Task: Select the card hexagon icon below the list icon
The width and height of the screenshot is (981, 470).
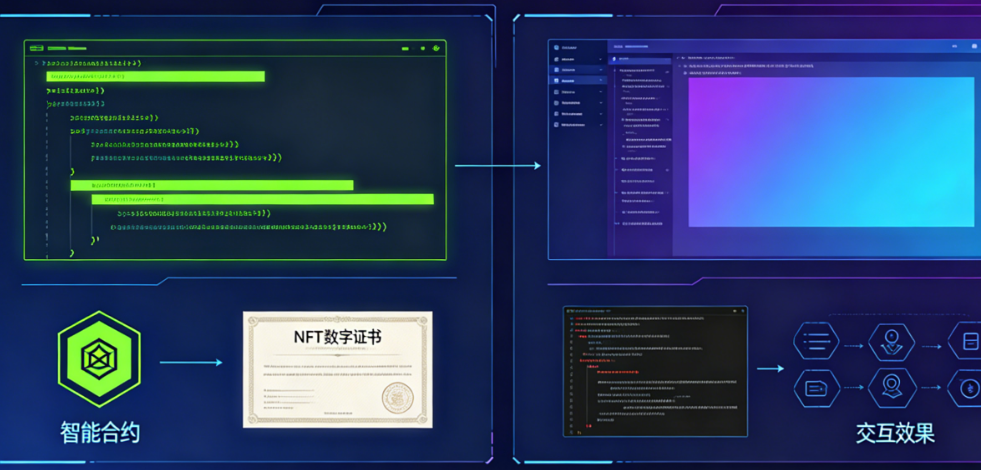Action: (x=816, y=388)
